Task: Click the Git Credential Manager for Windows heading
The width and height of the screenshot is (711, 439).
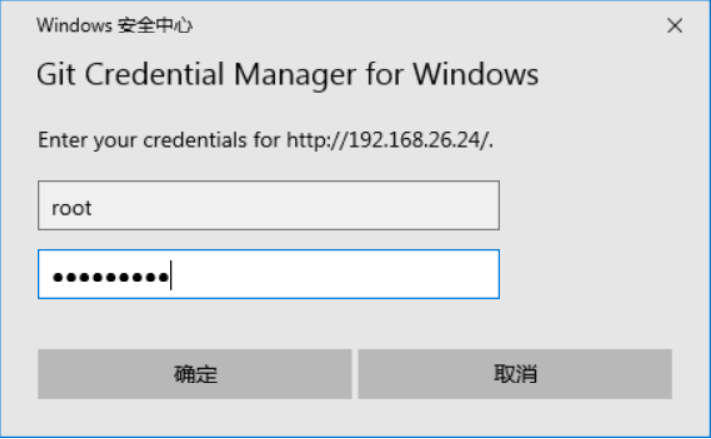Action: click(287, 75)
